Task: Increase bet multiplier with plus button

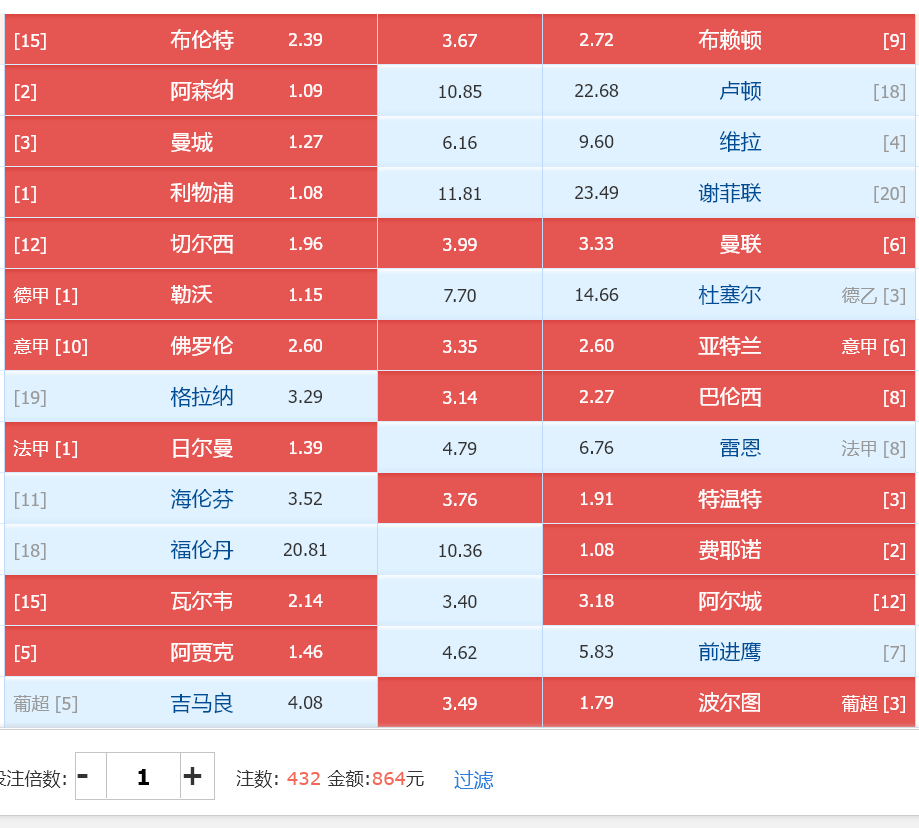Action: 197,776
